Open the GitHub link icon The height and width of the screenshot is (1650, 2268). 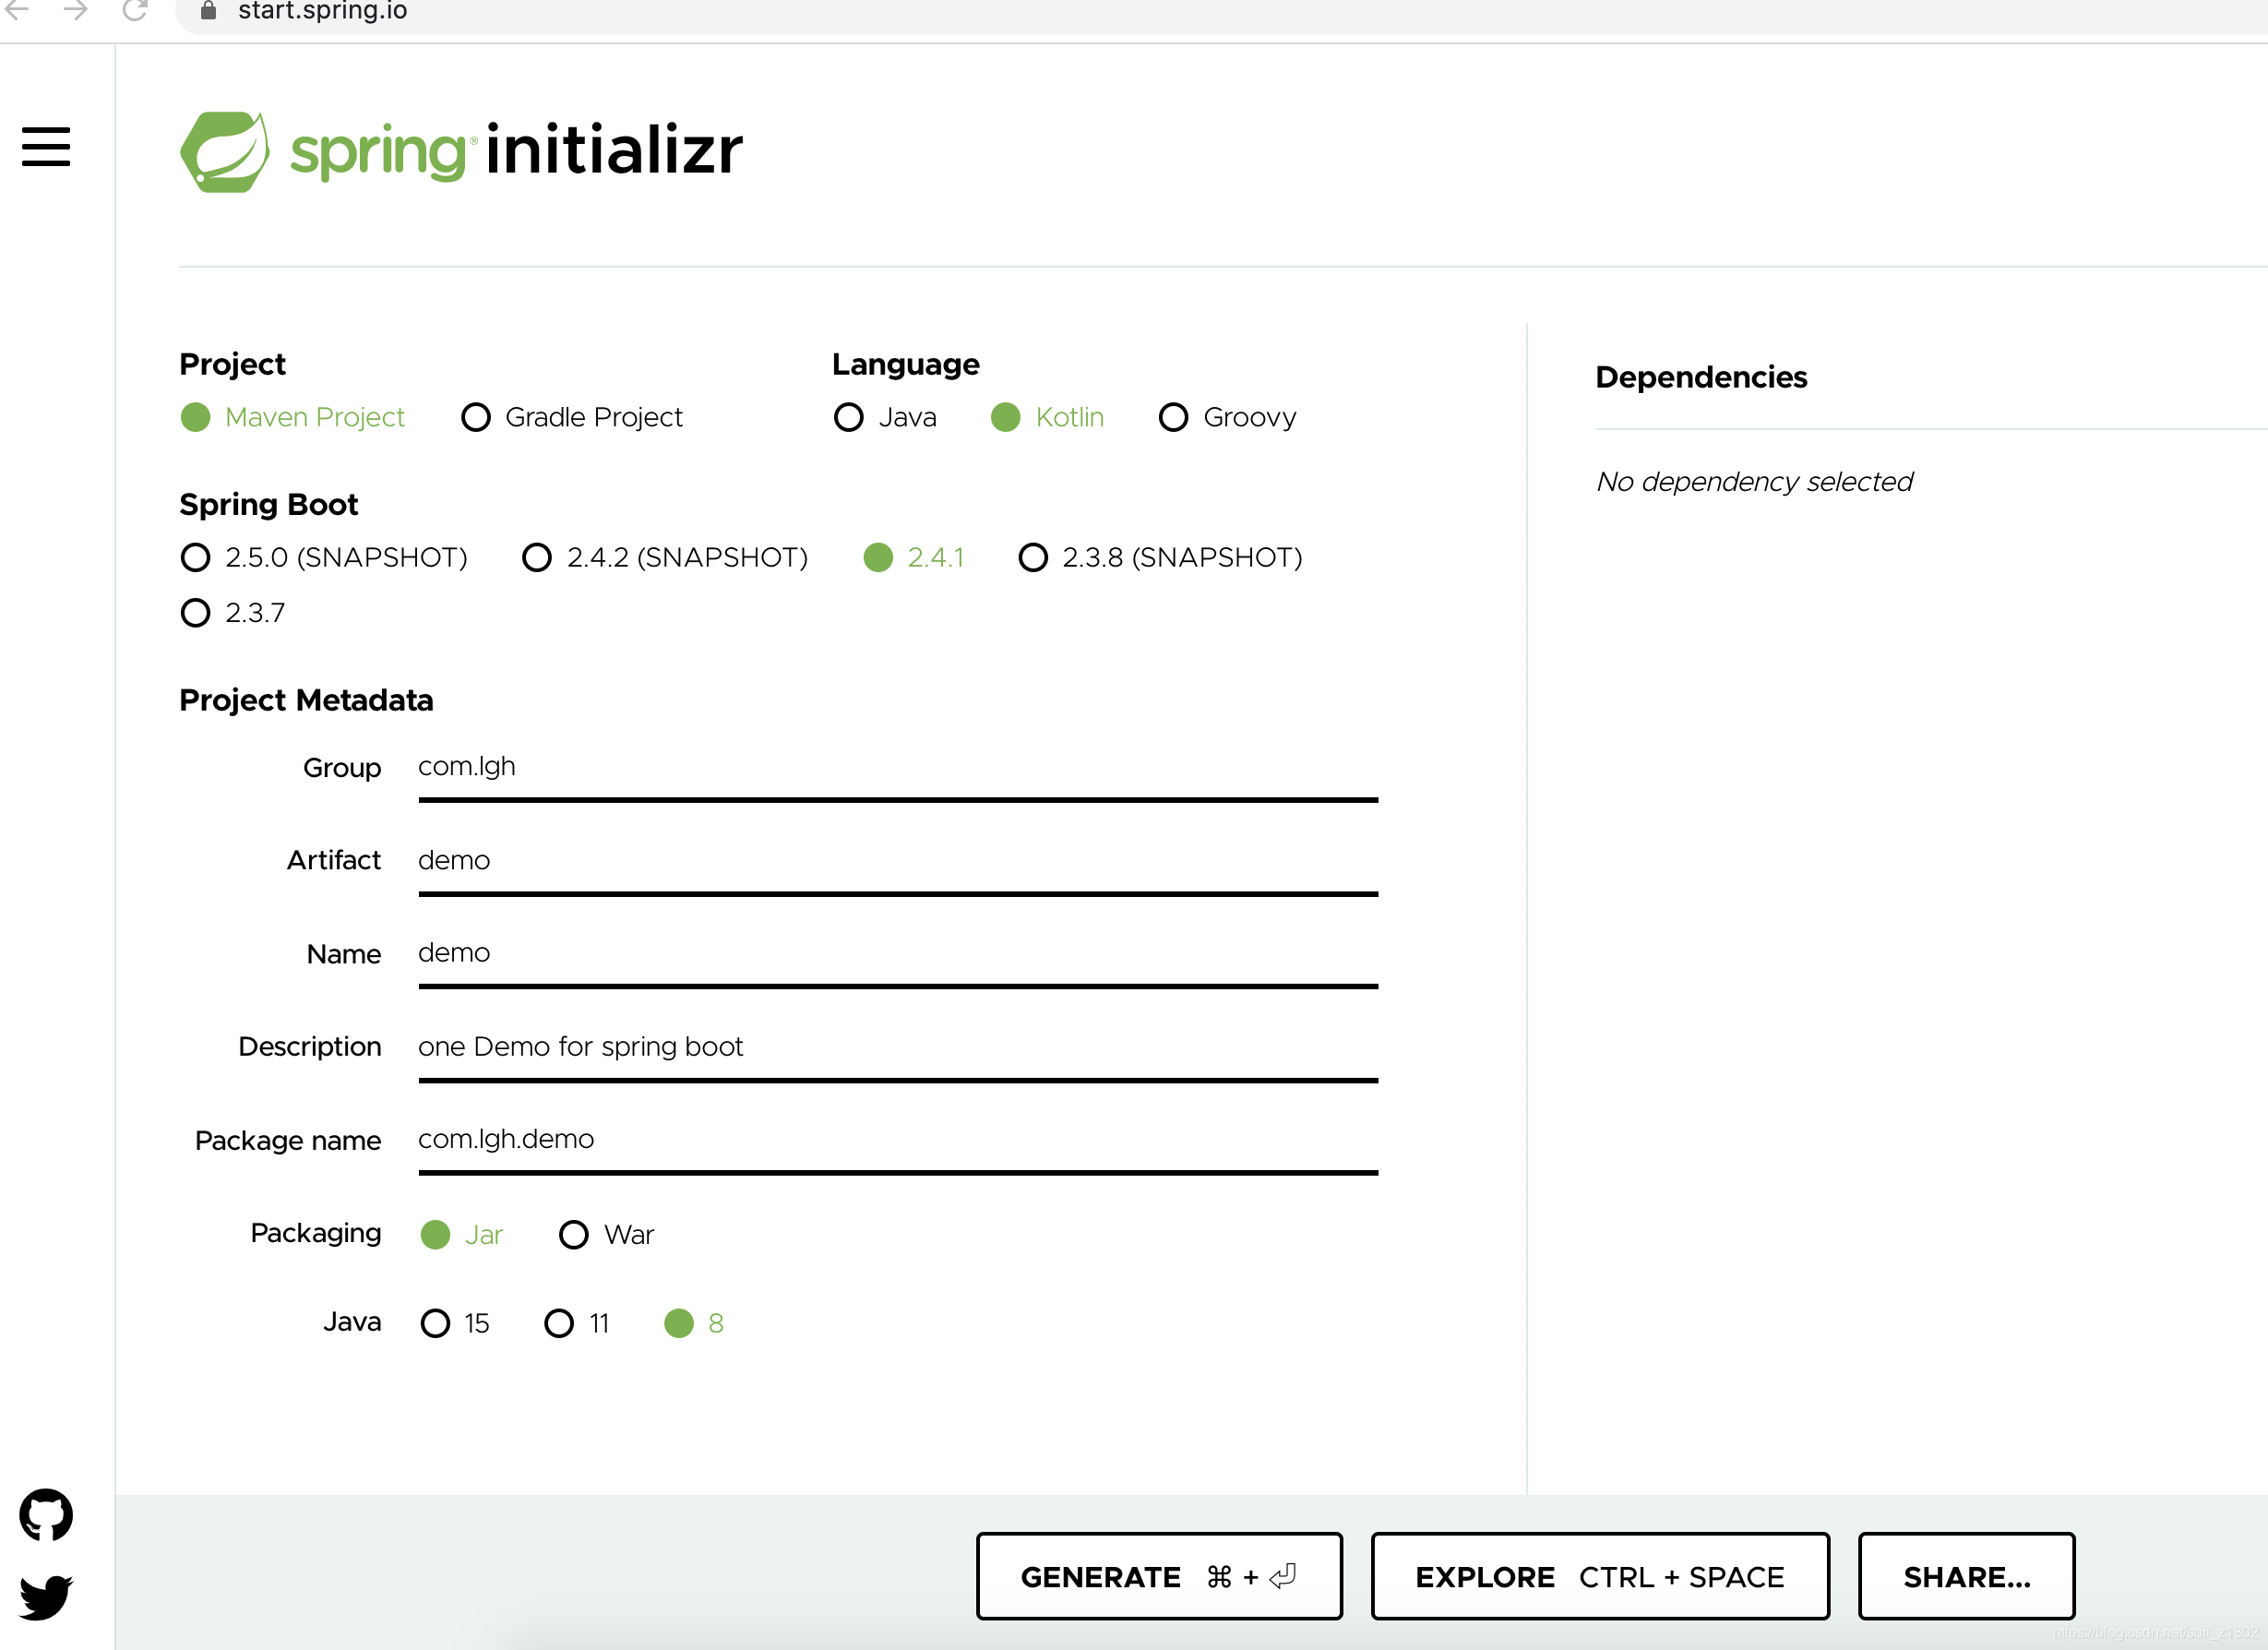click(x=46, y=1515)
